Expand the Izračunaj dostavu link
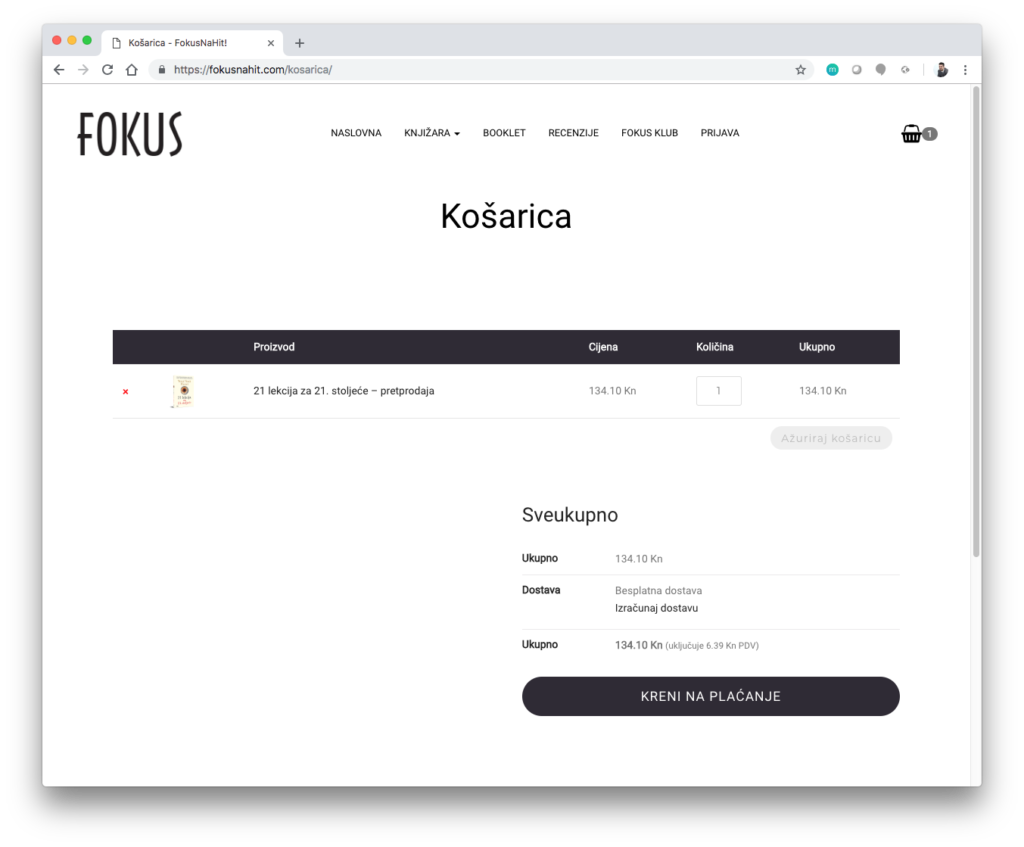 656,608
